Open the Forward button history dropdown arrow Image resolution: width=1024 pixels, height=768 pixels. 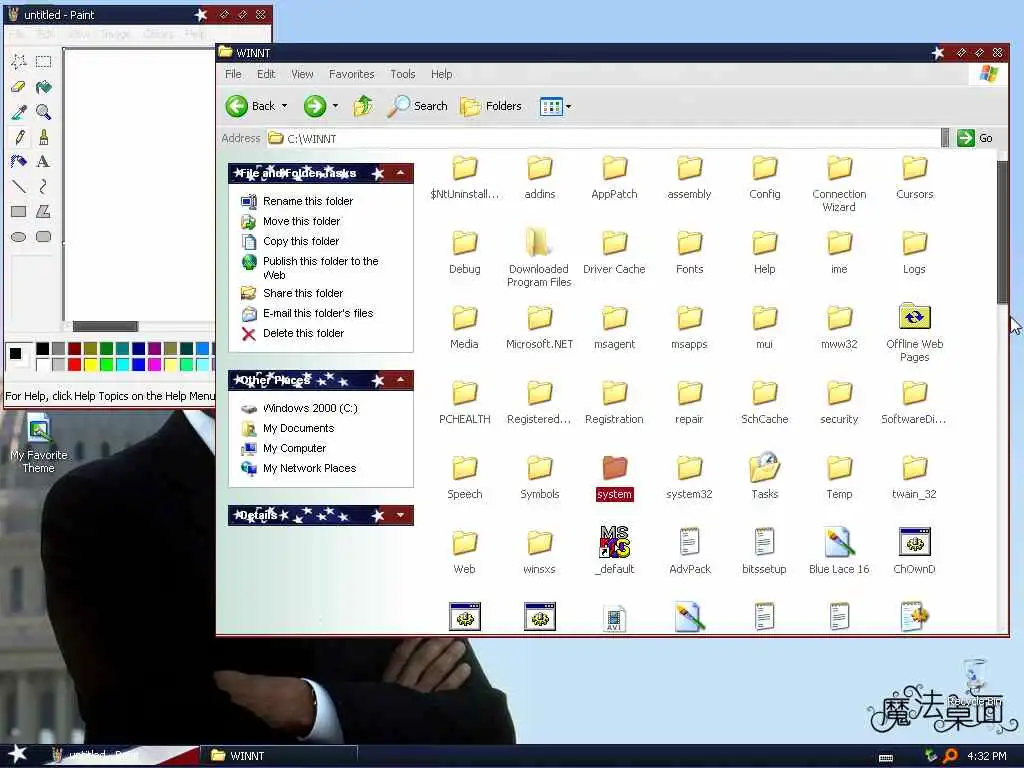tap(335, 106)
